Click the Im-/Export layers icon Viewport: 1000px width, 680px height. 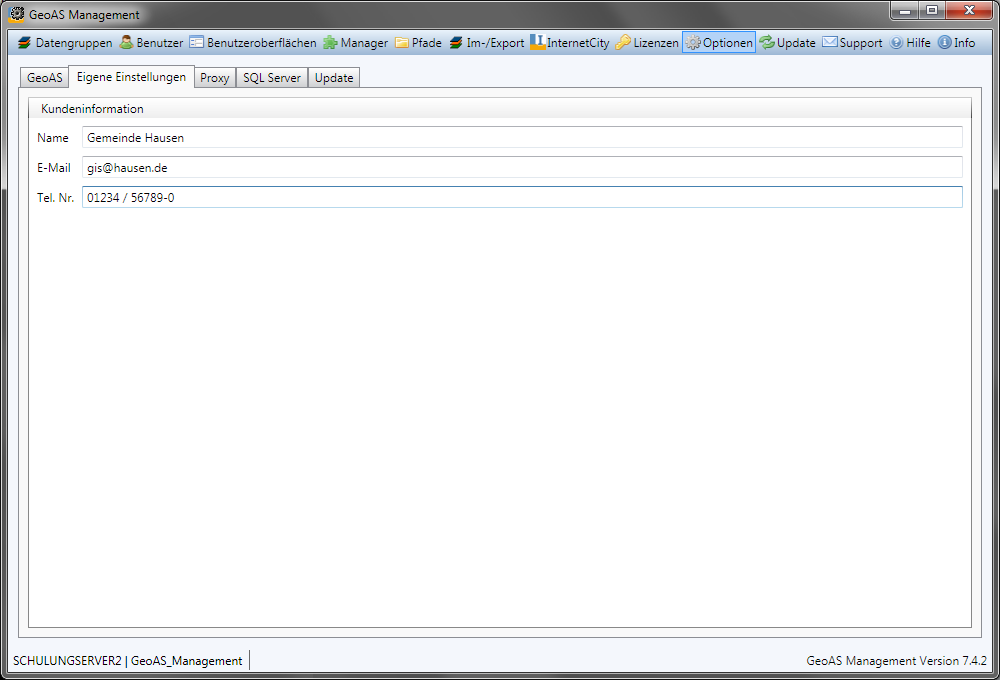[x=456, y=43]
